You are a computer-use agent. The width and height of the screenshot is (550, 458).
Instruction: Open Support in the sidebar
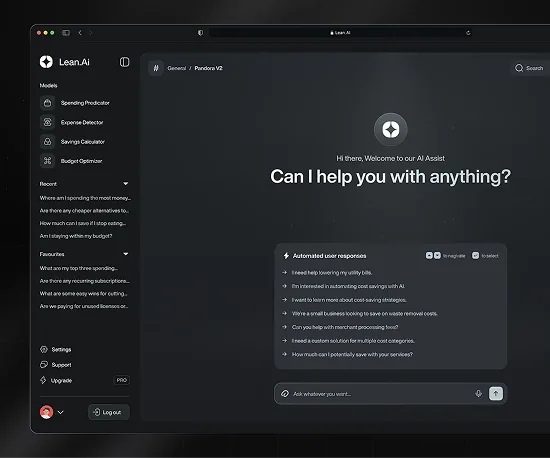[x=55, y=365]
